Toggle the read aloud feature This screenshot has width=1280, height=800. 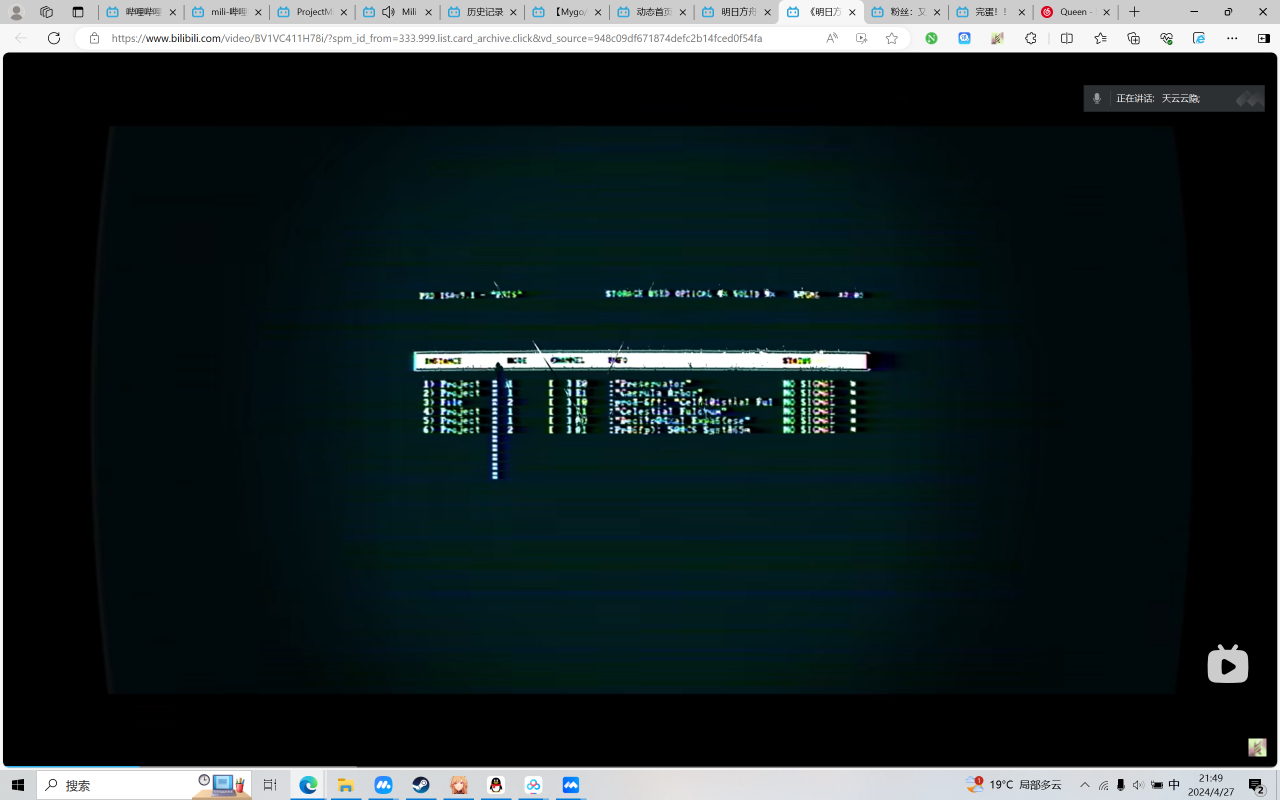832,38
